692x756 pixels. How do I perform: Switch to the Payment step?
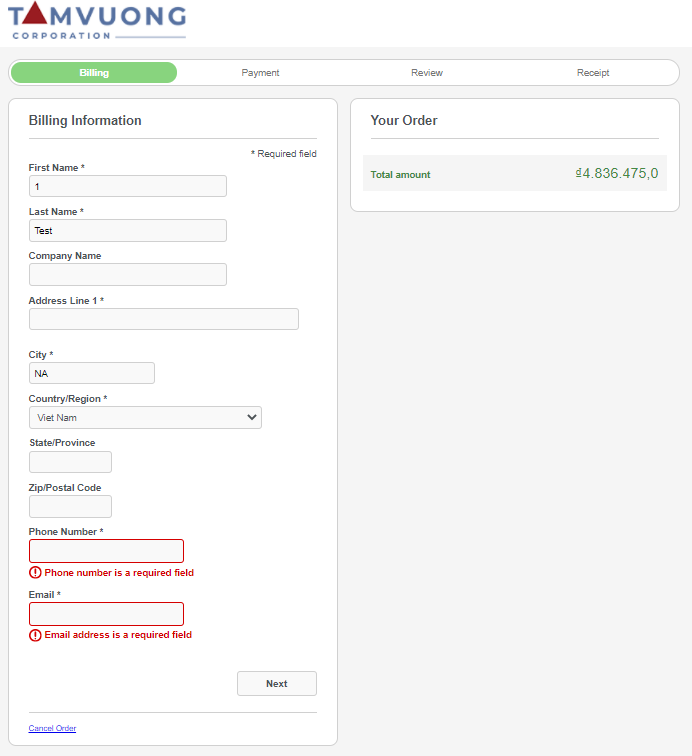pyautogui.click(x=260, y=73)
